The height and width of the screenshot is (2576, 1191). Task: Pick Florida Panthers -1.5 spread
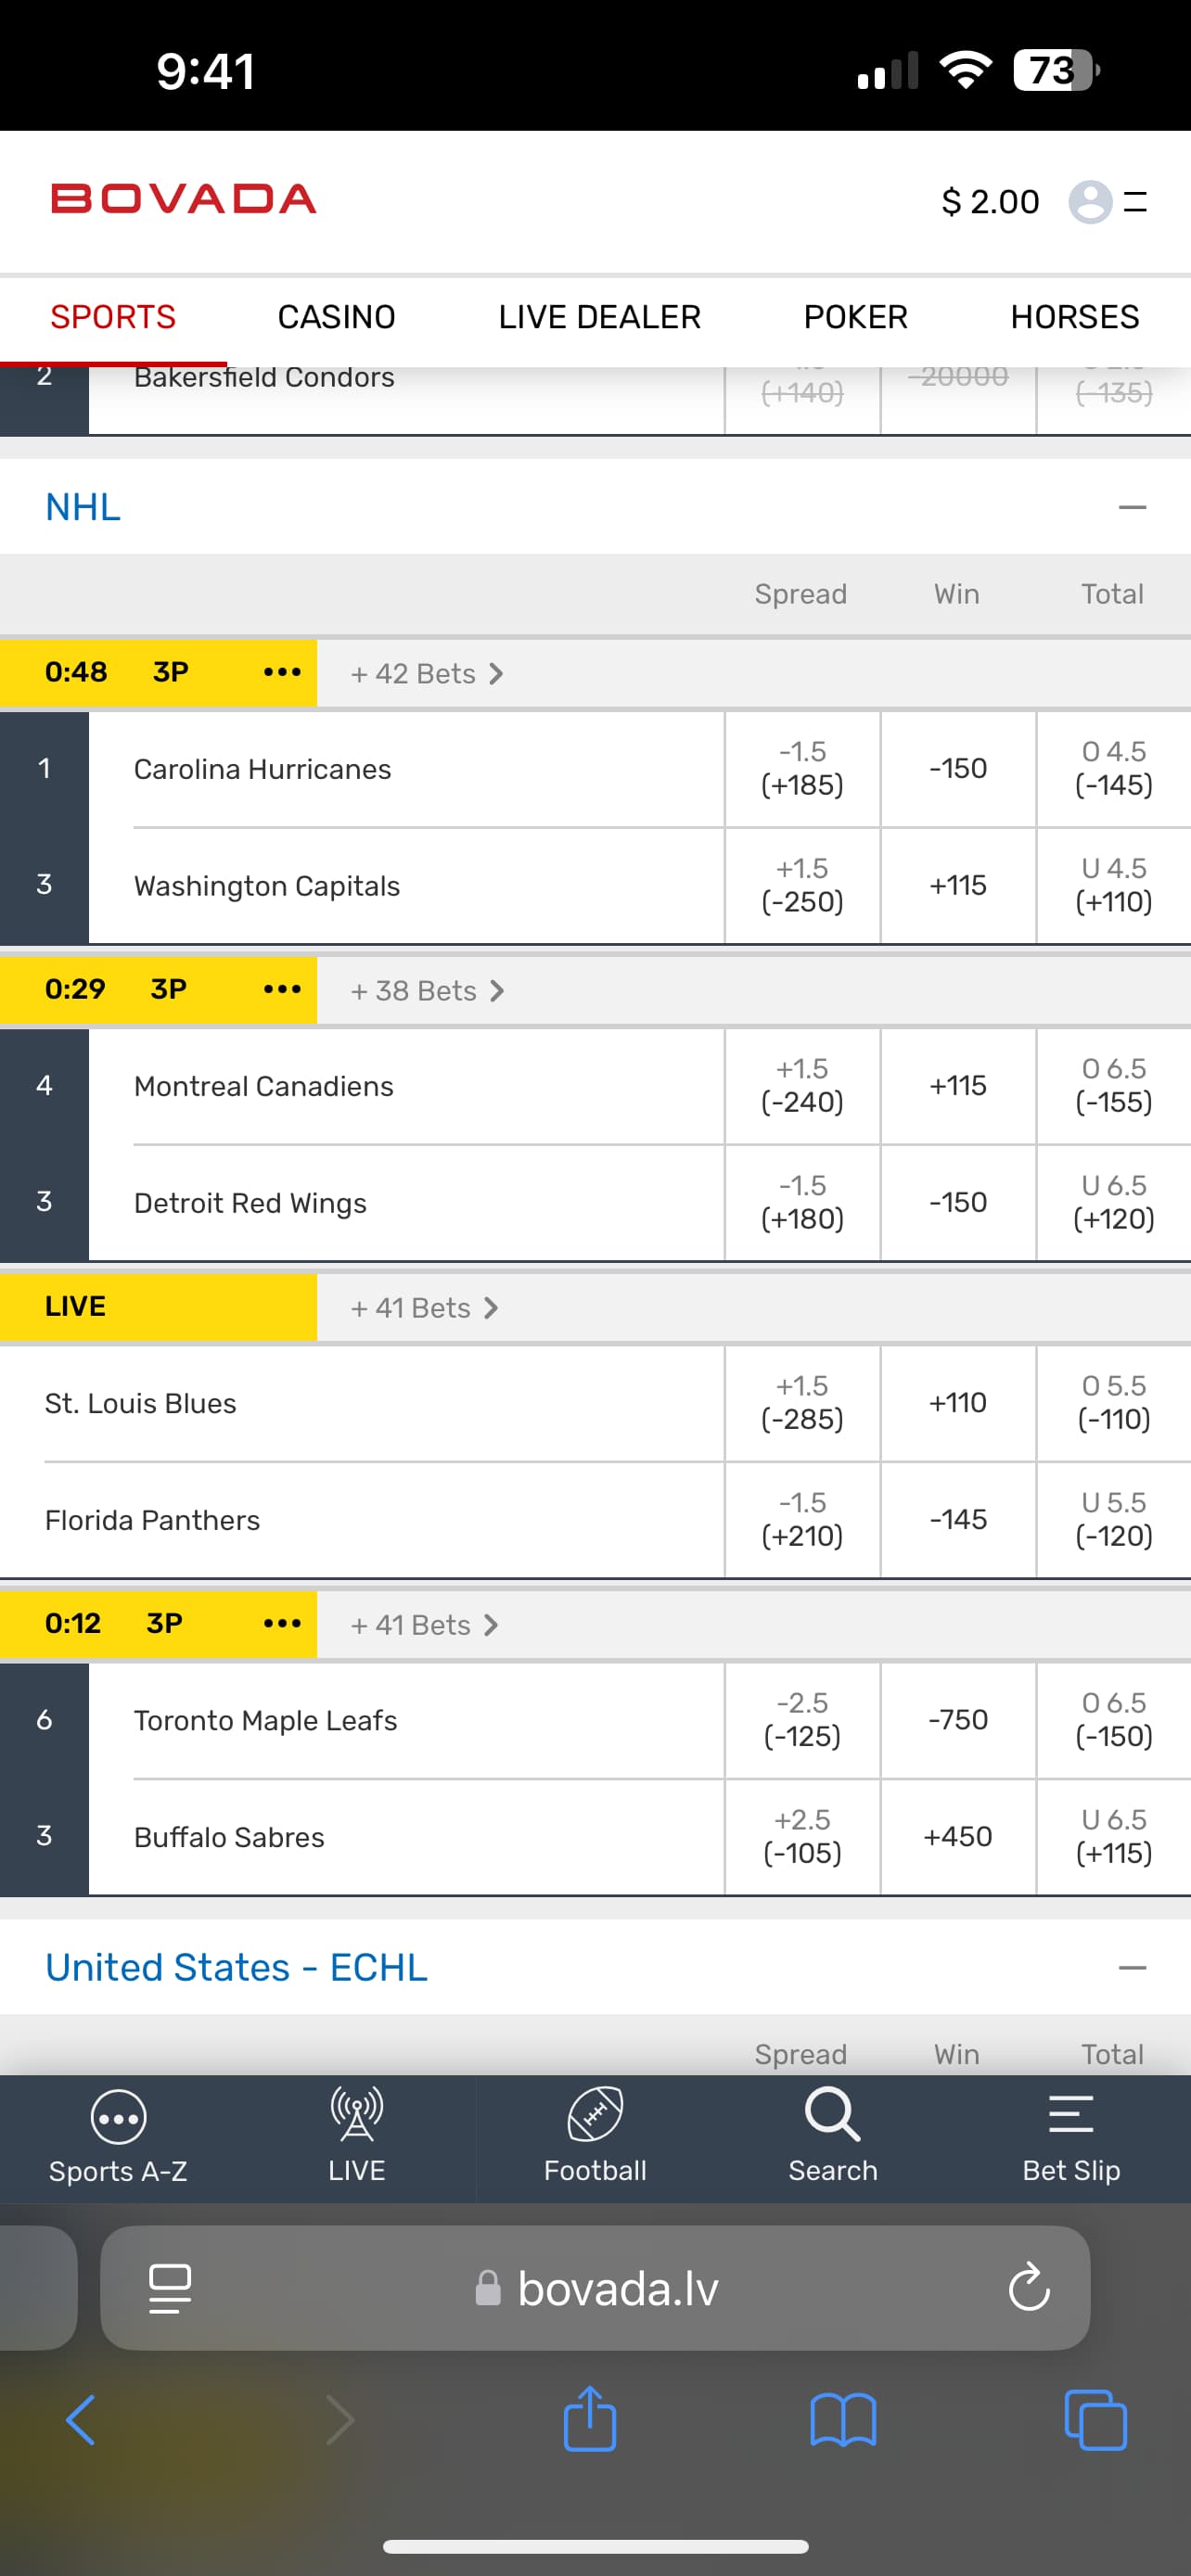coord(802,1520)
